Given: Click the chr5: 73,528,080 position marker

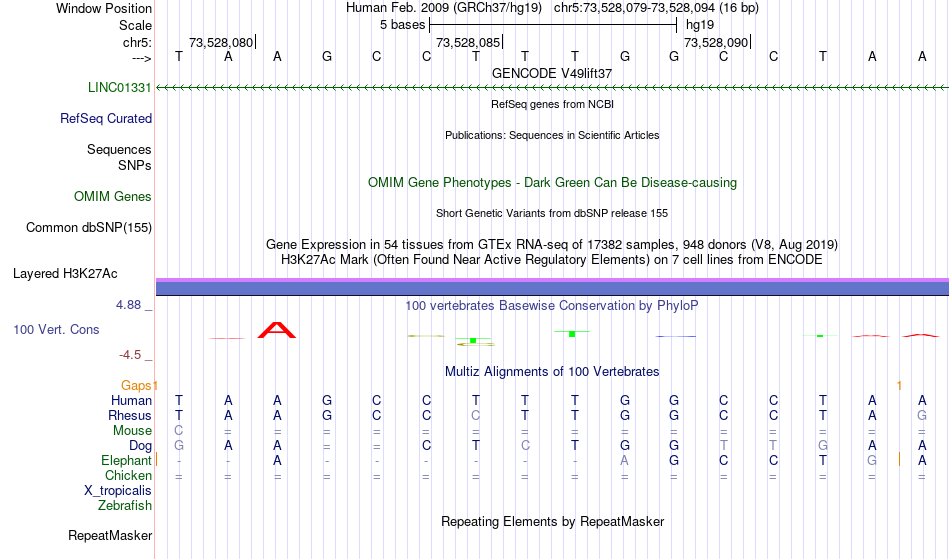Looking at the screenshot, I should [x=222, y=42].
